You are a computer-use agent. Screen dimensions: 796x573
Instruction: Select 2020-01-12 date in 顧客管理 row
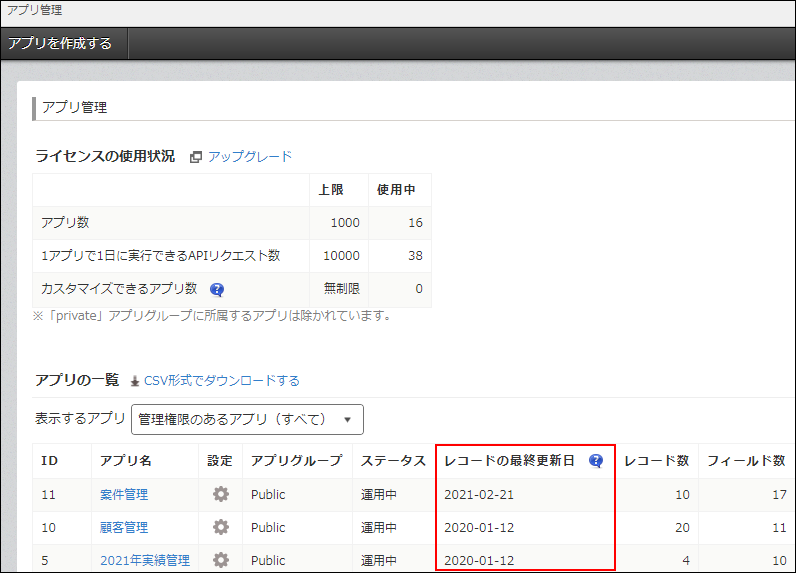(x=479, y=527)
